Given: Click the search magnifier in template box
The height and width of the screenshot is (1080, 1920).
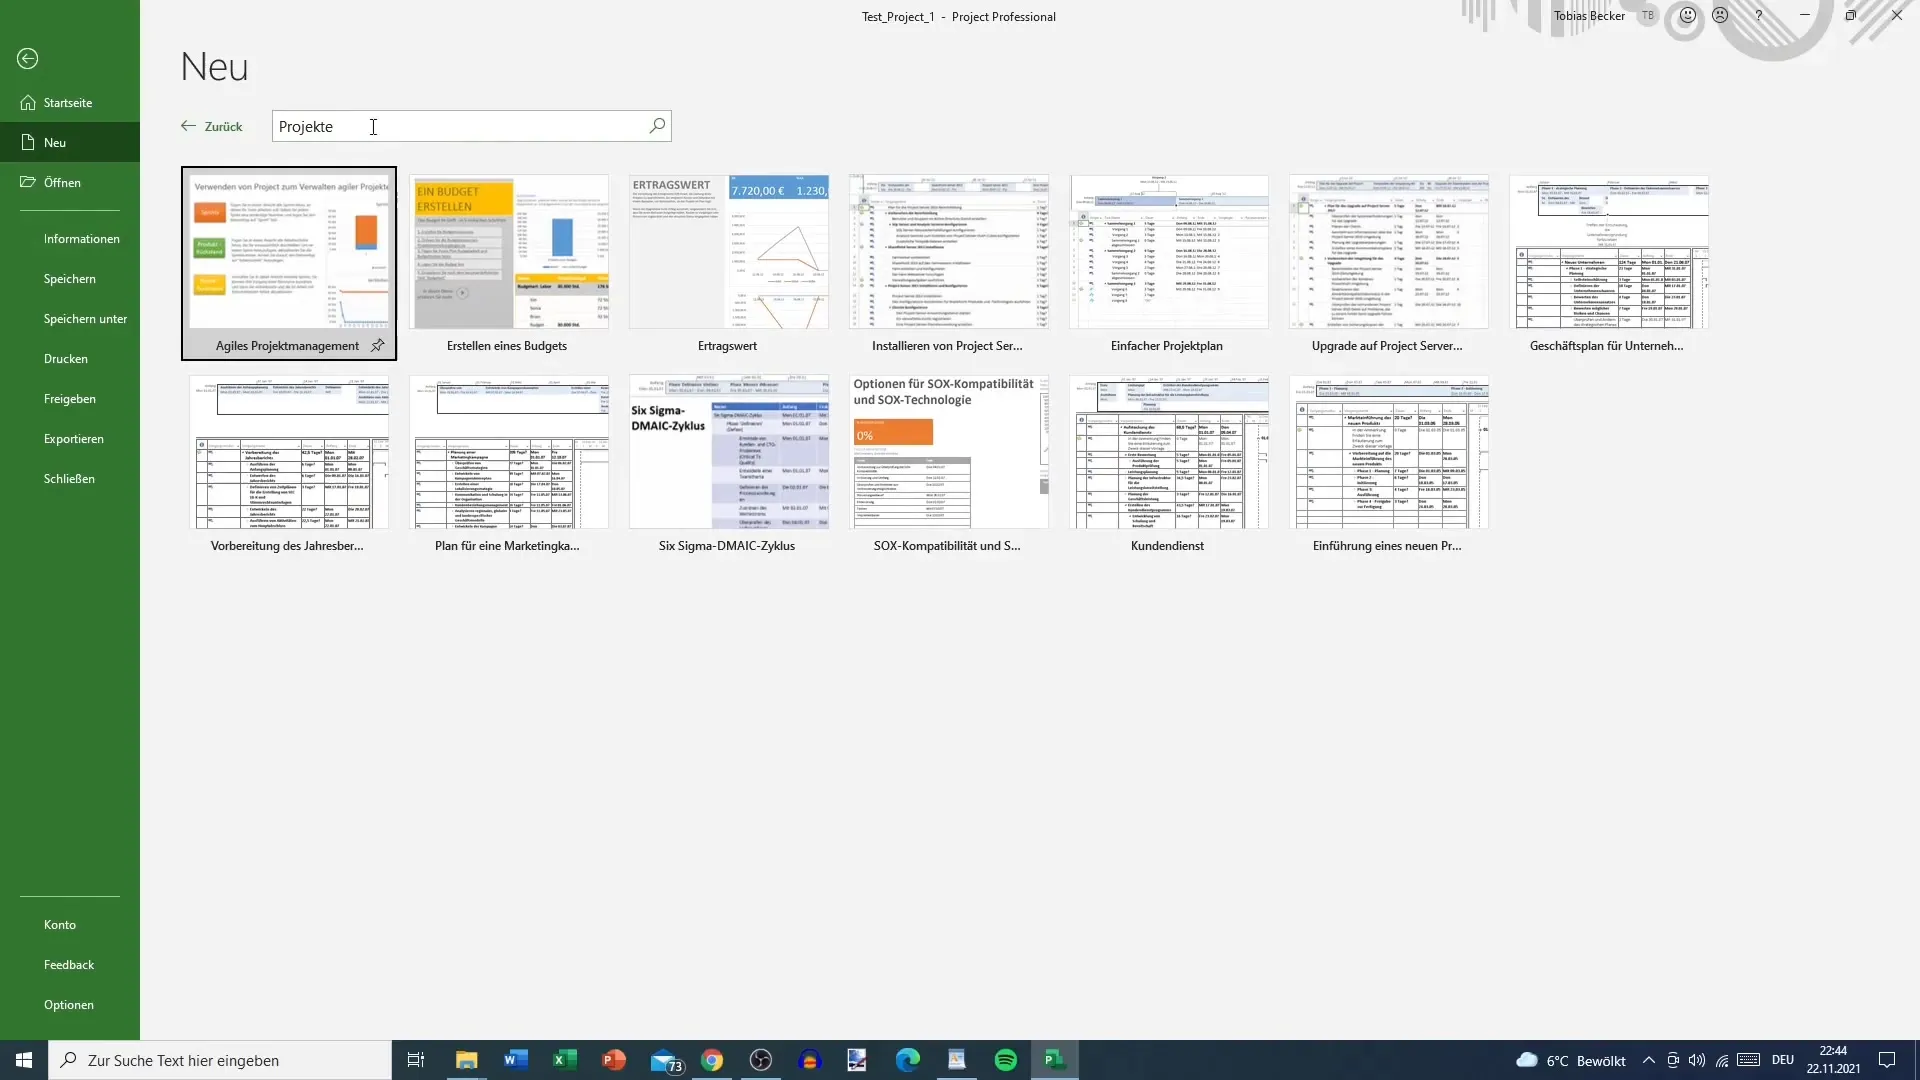Looking at the screenshot, I should pyautogui.click(x=657, y=126).
